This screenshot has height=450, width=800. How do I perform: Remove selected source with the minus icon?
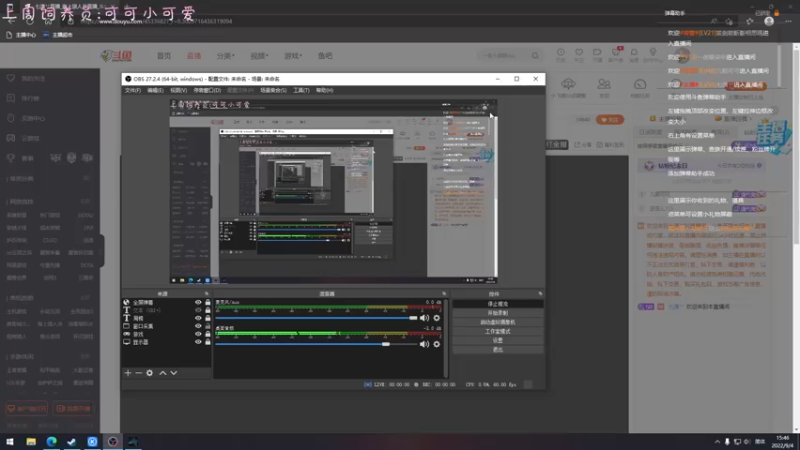point(138,373)
